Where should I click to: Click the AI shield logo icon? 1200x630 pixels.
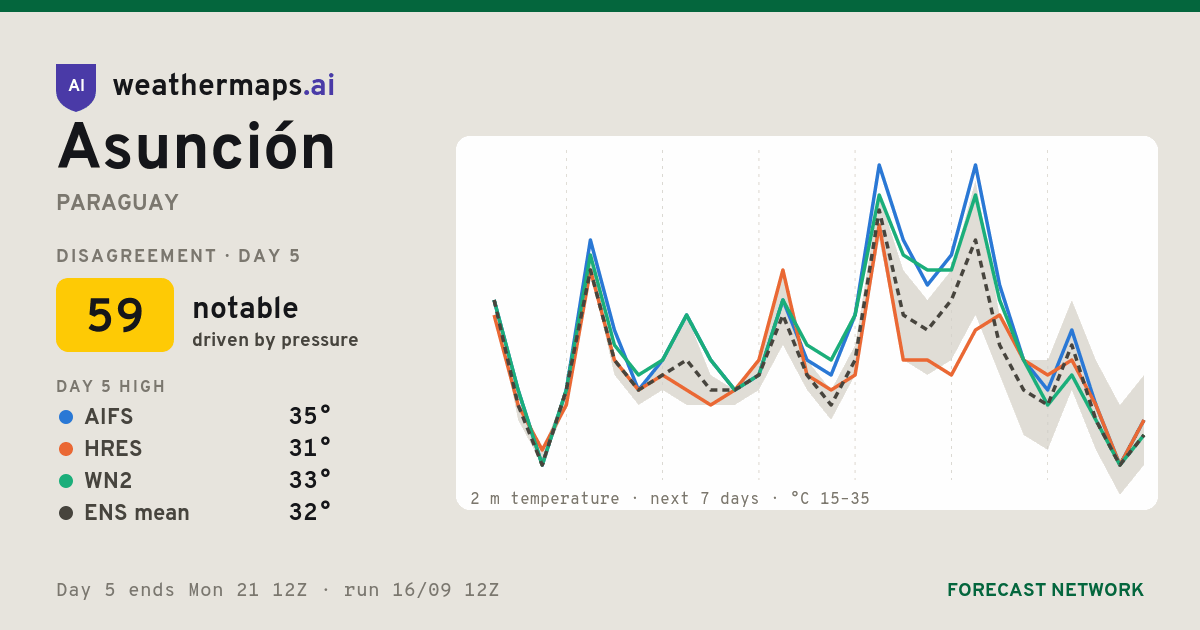[x=76, y=87]
